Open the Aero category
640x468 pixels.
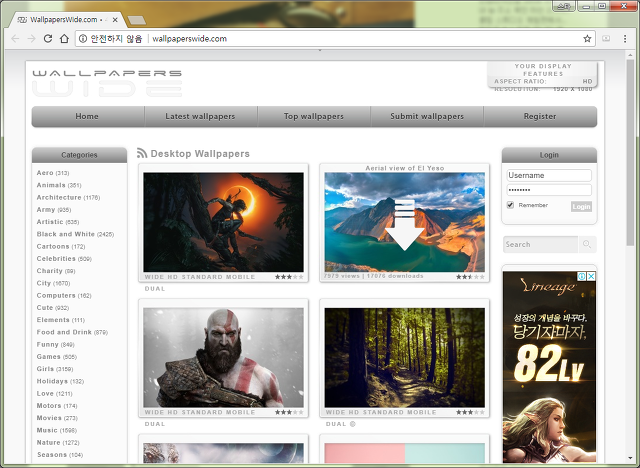tap(53, 173)
